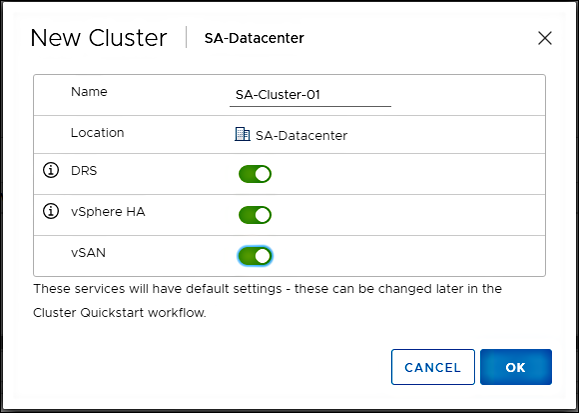Turn off the vSphere HA toggle
The height and width of the screenshot is (413, 579).
[255, 215]
